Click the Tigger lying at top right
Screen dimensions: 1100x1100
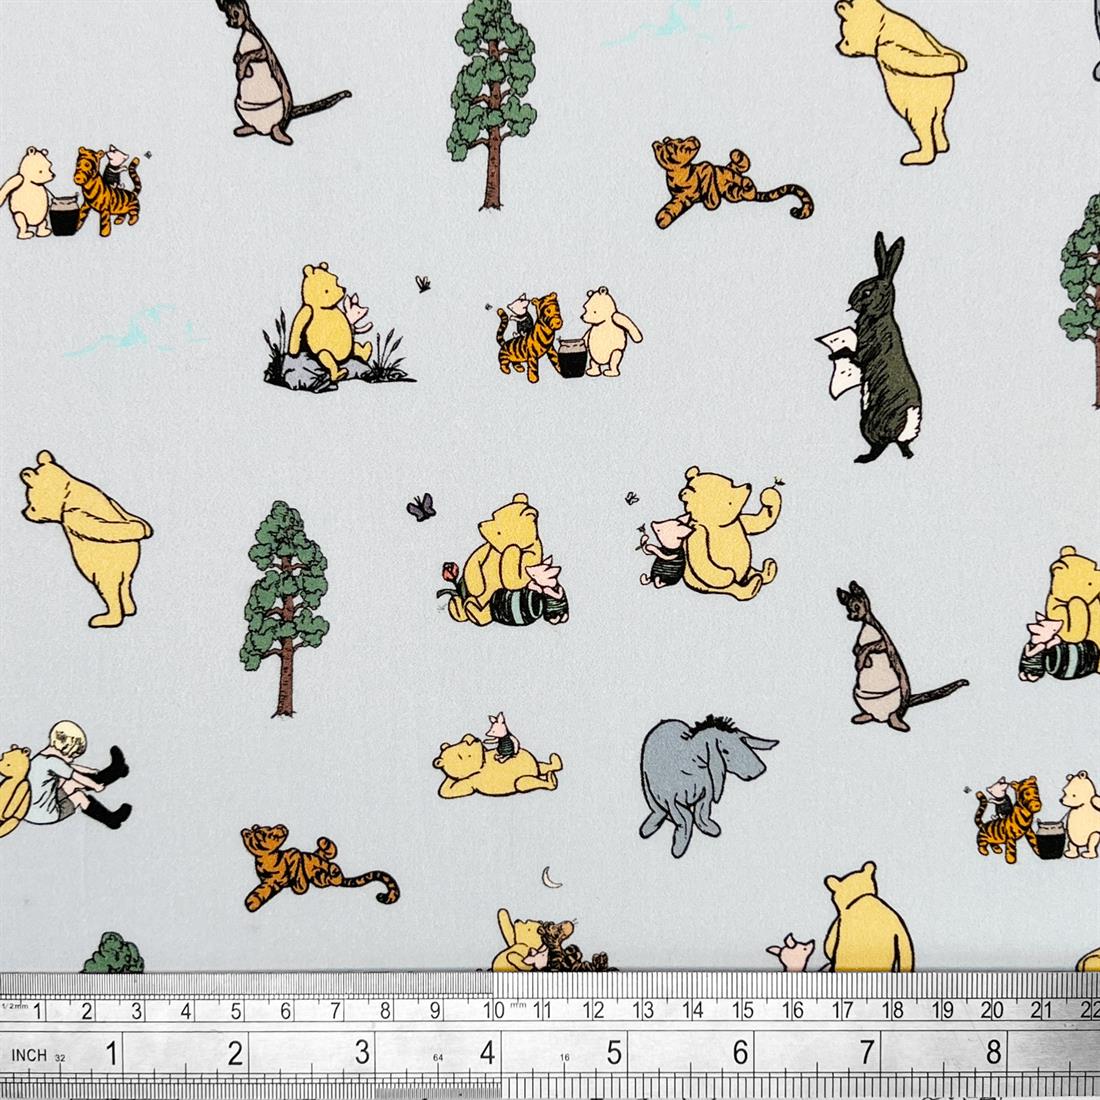(727, 183)
